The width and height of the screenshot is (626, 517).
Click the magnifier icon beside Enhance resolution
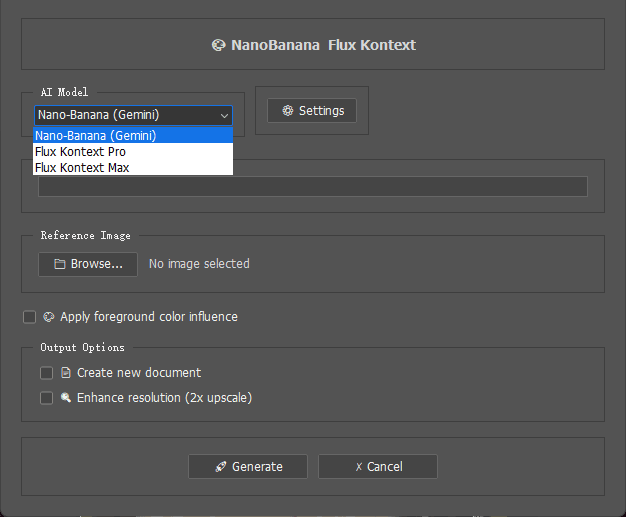pos(66,398)
